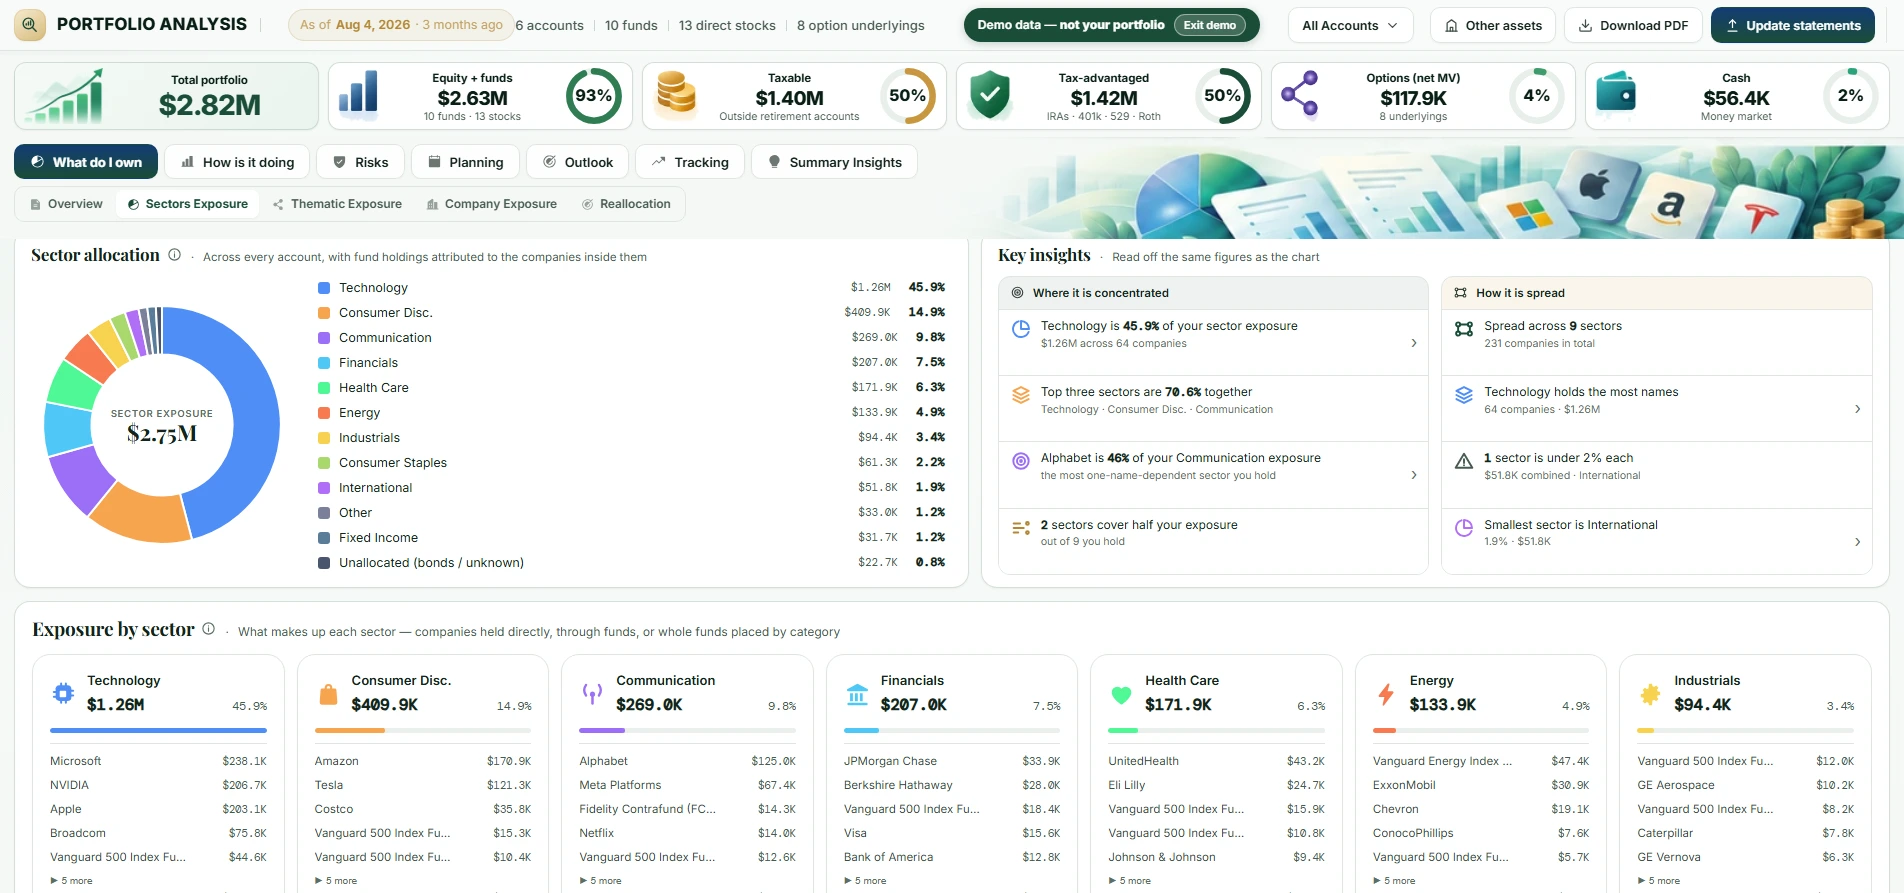
Task: Expand 5 more under Energy card
Action: pyautogui.click(x=1394, y=881)
